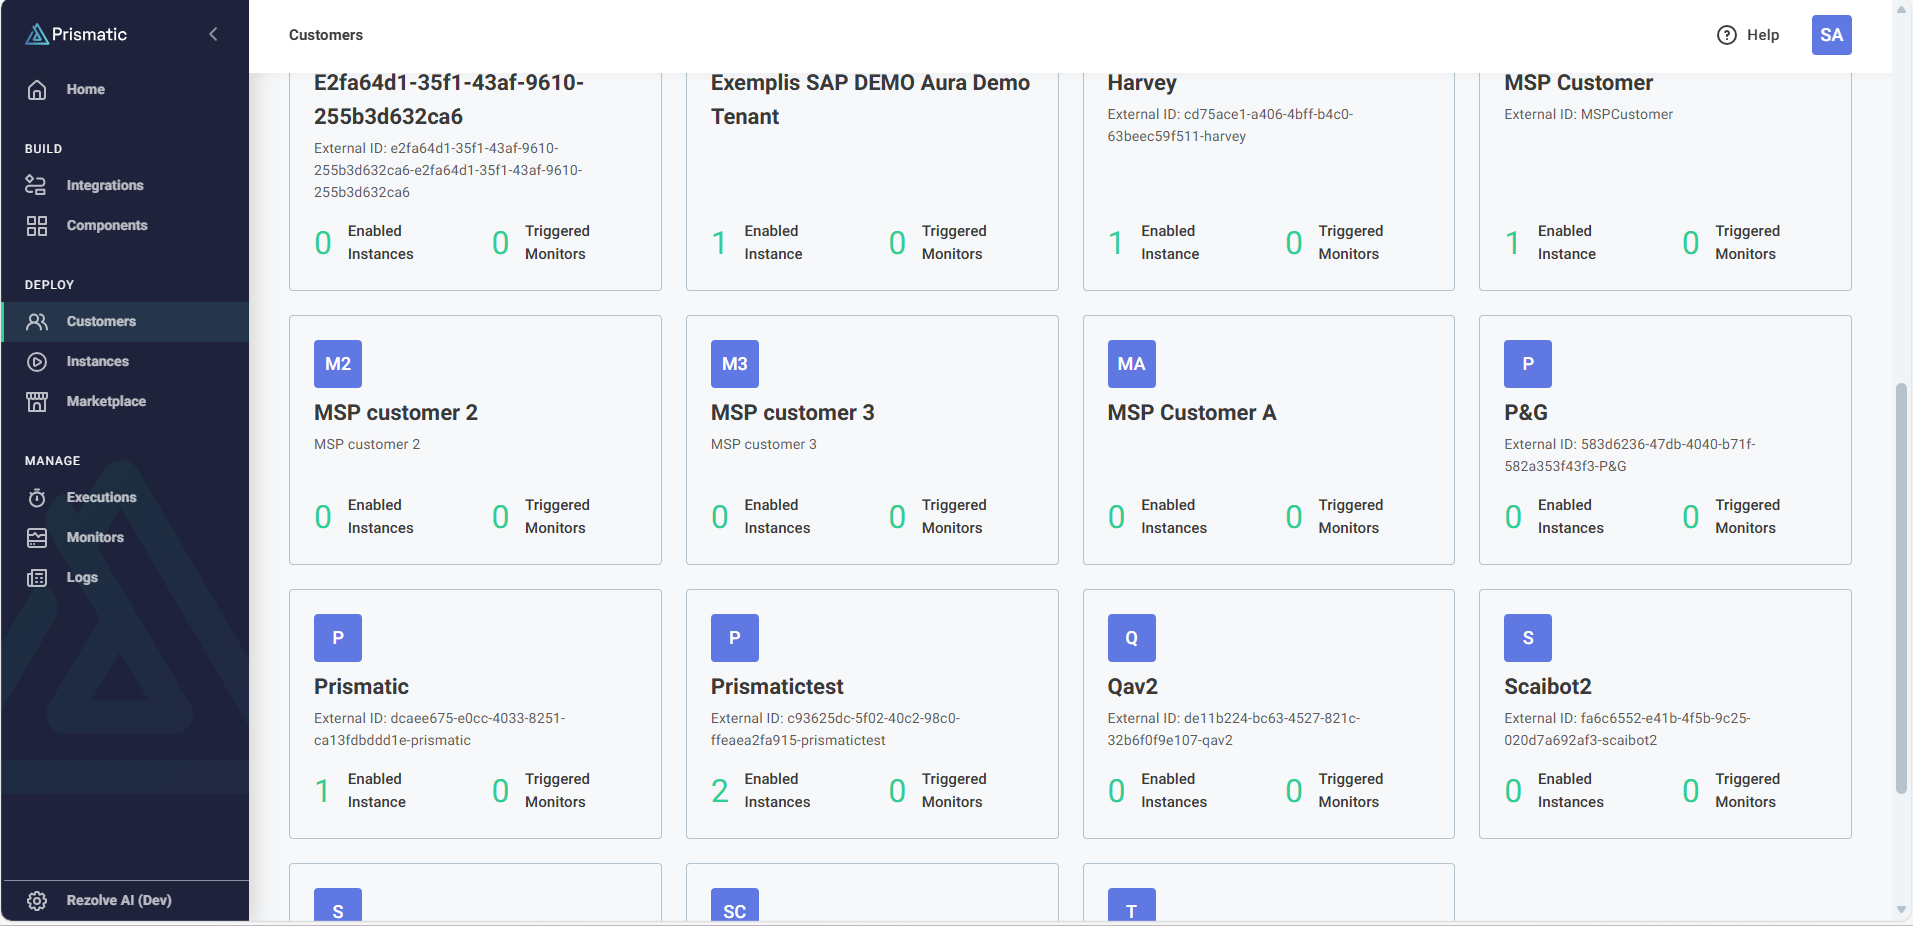Open the Scaibot2 customer title
This screenshot has height=926, width=1913.
pos(1547,686)
